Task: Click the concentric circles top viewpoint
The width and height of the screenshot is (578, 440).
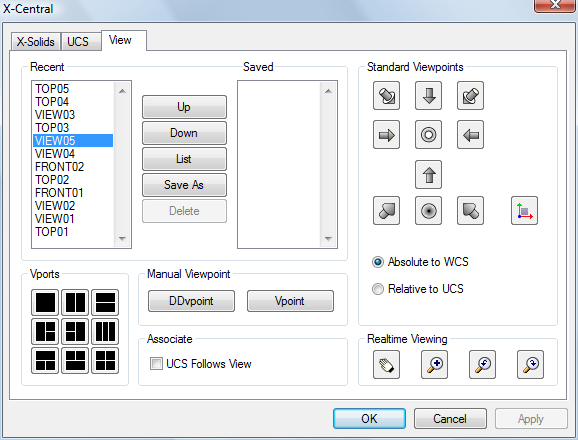Action: click(x=428, y=135)
